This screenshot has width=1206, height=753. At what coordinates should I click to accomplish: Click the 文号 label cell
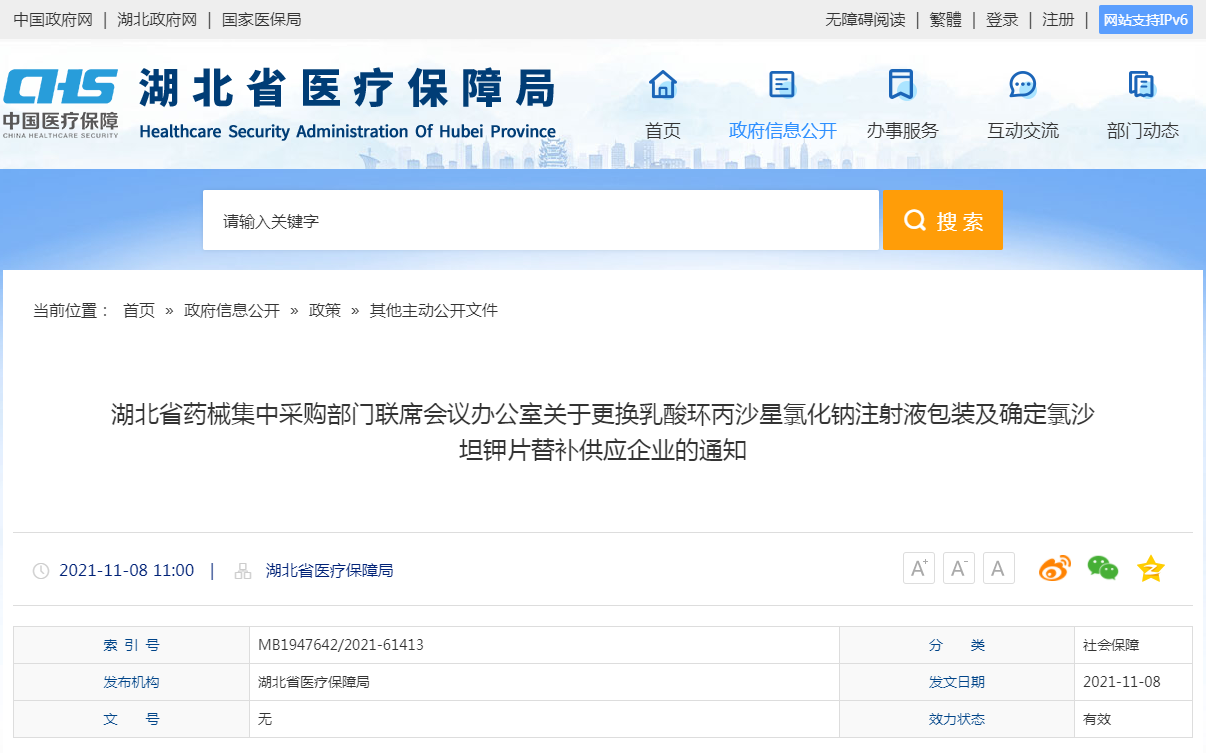click(x=131, y=719)
